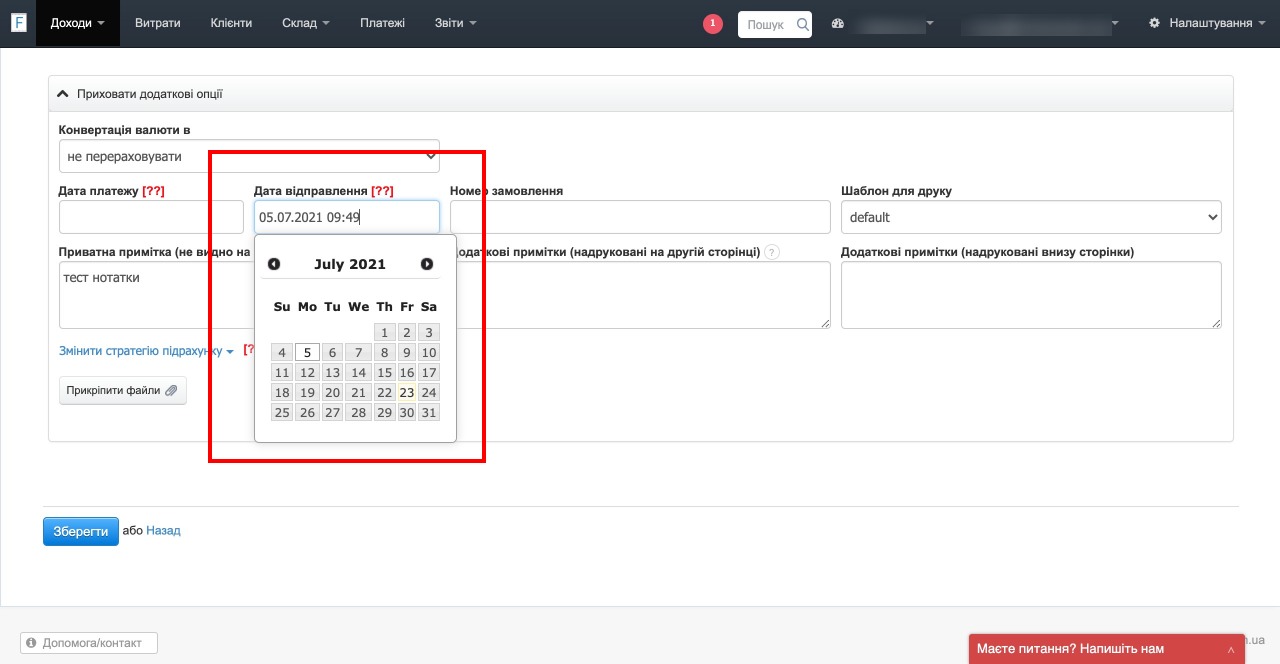The height and width of the screenshot is (664, 1280).
Task: Select July 18 in the calendar
Action: pos(282,392)
